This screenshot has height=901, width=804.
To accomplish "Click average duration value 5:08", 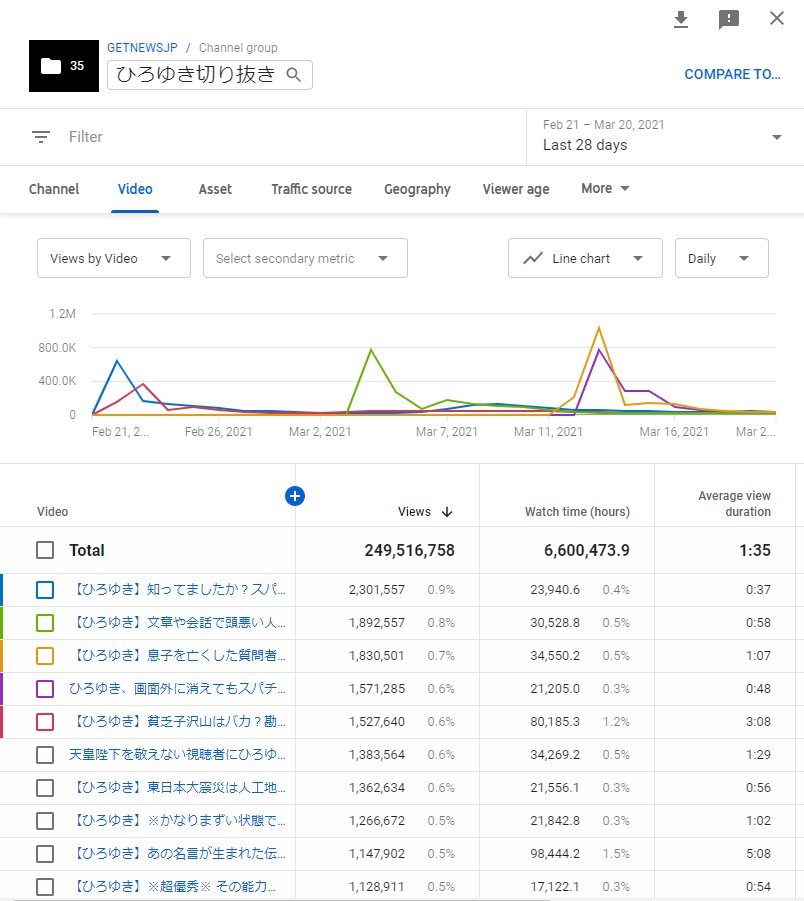I will coord(758,854).
